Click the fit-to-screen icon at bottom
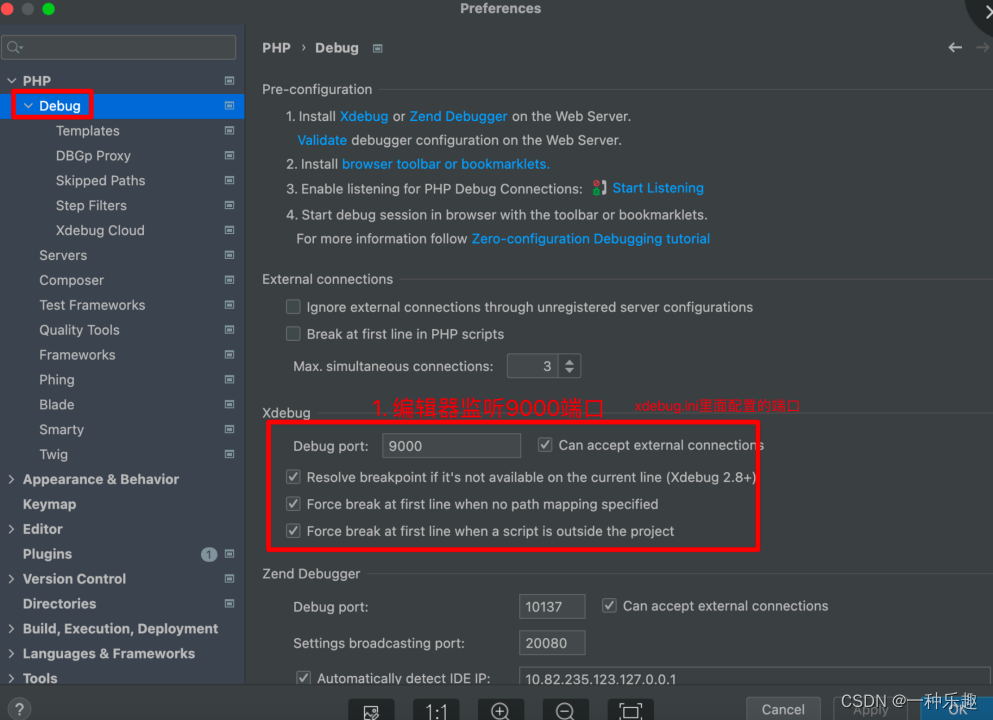993x720 pixels. pyautogui.click(x=630, y=711)
